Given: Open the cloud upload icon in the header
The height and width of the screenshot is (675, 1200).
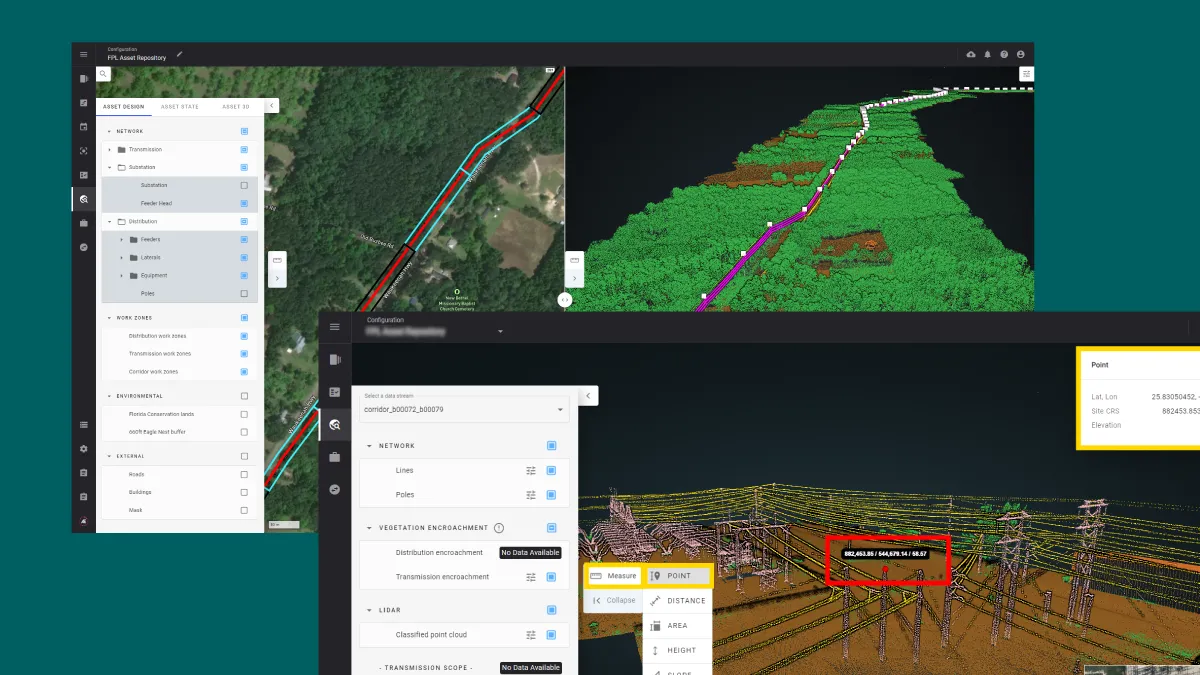Looking at the screenshot, I should [x=970, y=54].
